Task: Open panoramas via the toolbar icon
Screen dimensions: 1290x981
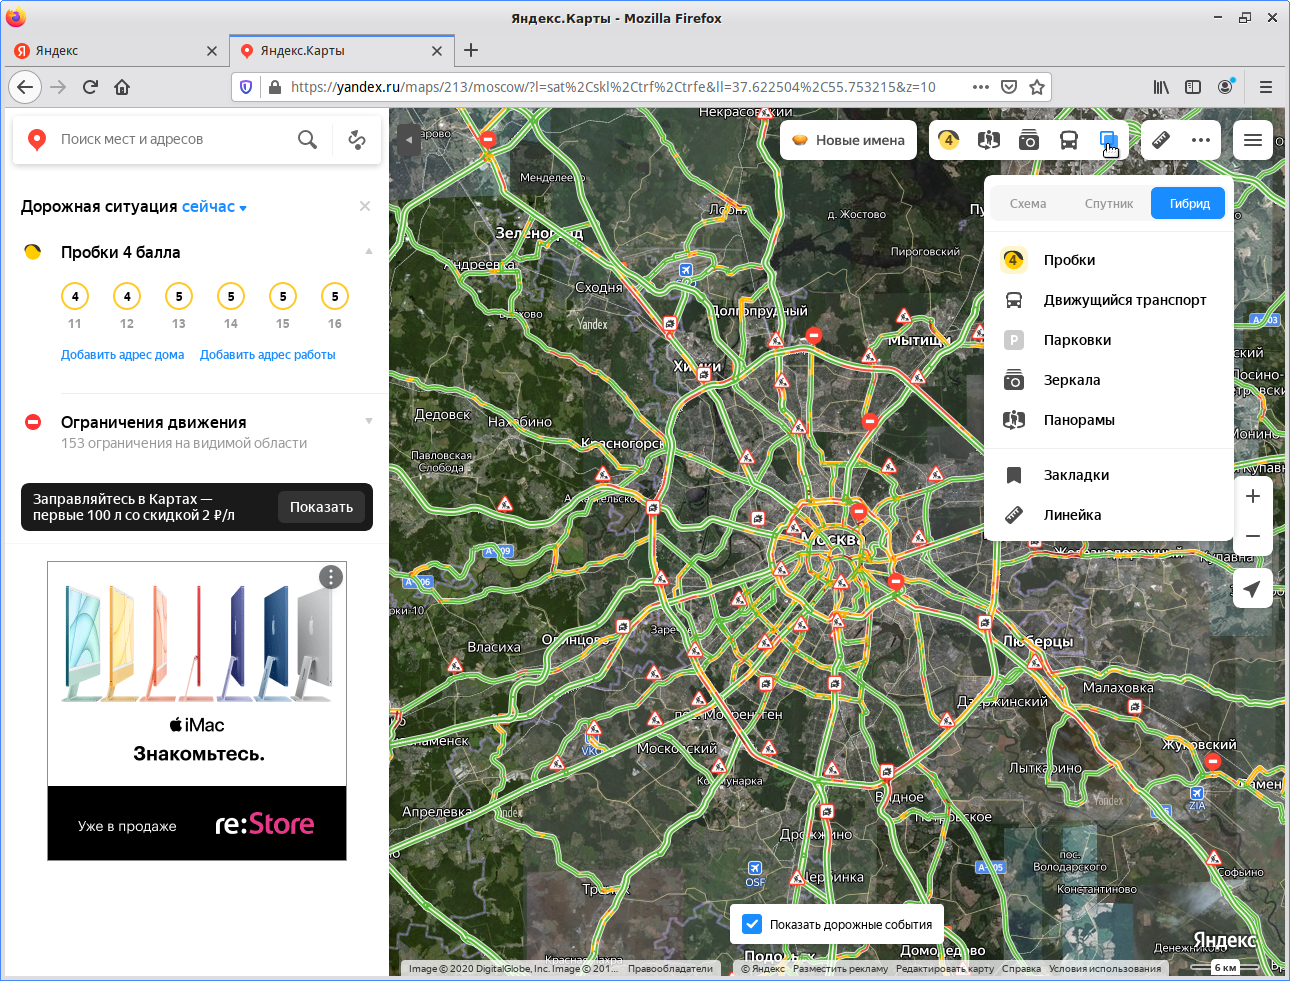Action: (988, 140)
